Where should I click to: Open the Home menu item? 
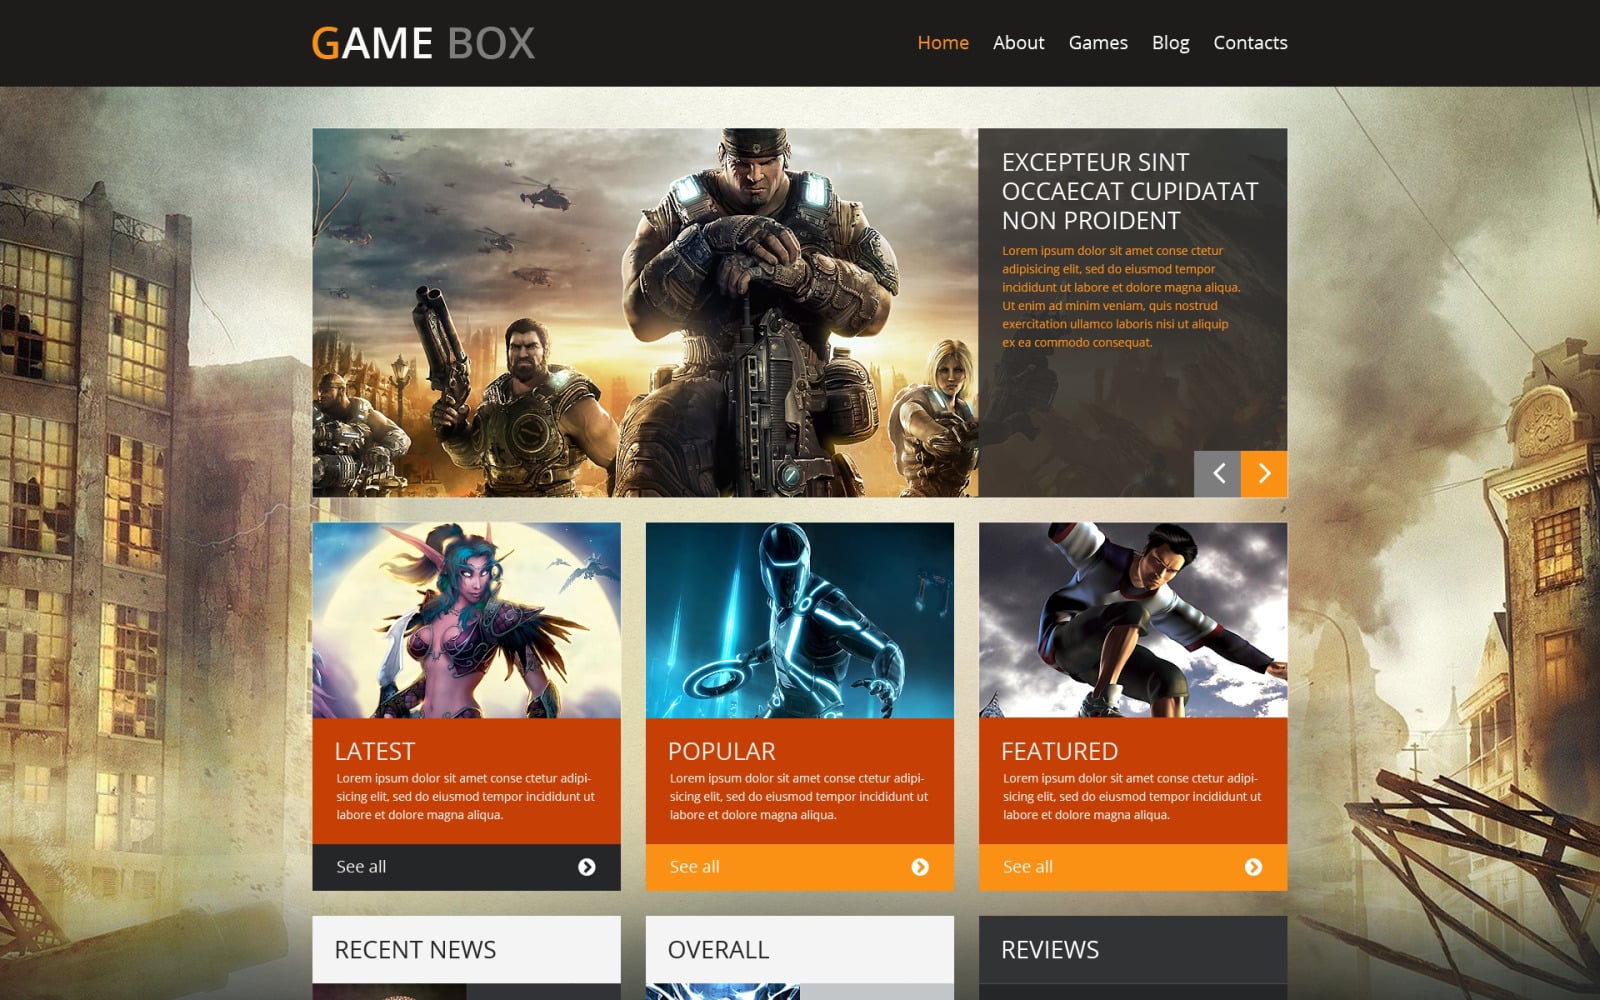tap(942, 43)
